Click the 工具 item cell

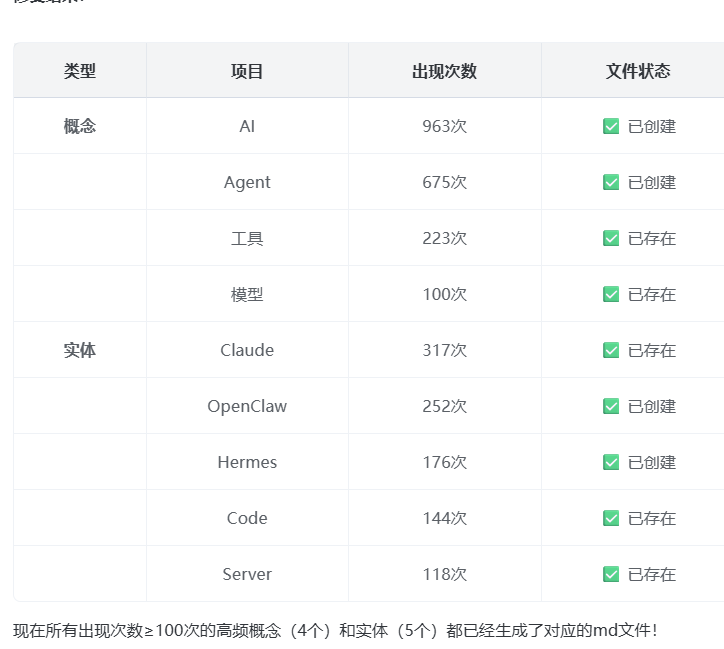247,238
